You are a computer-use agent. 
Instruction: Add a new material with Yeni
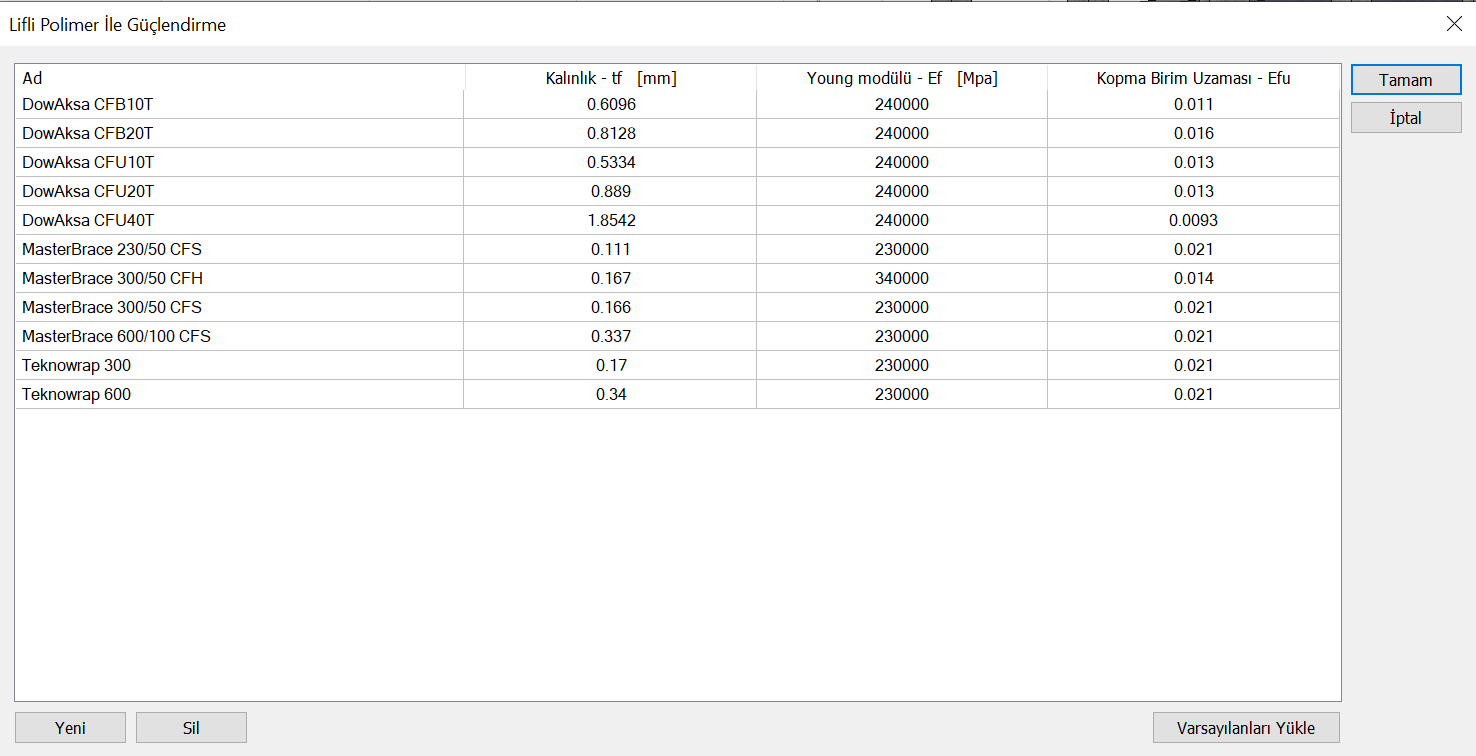(70, 728)
